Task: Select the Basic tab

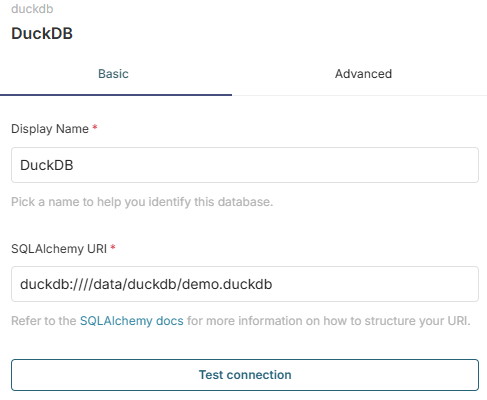Action: coord(113,74)
